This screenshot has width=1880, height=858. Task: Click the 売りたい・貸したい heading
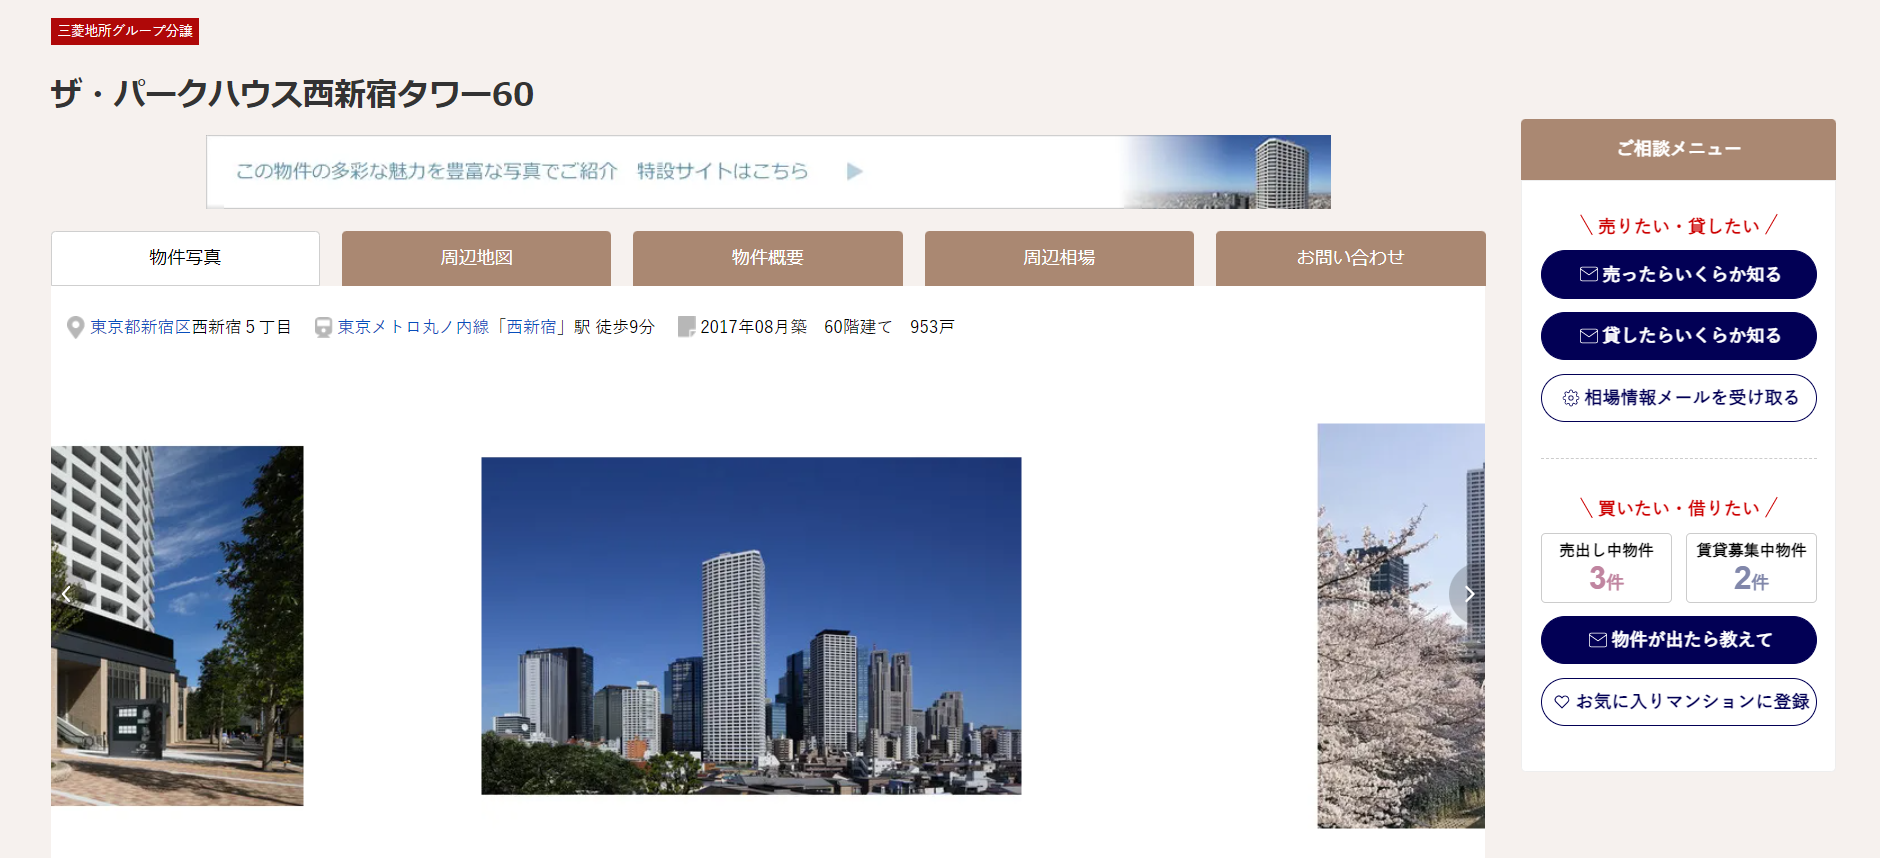pyautogui.click(x=1678, y=226)
